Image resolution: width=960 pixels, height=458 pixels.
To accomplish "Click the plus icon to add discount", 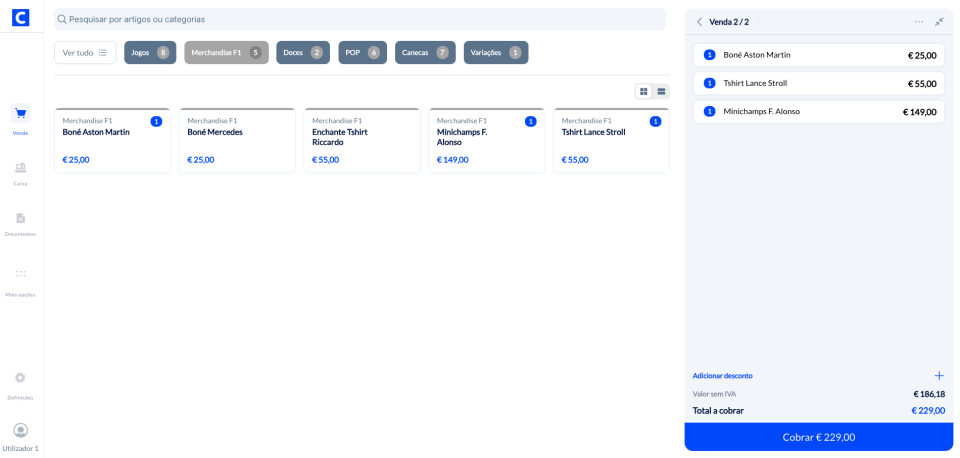I will [x=938, y=376].
